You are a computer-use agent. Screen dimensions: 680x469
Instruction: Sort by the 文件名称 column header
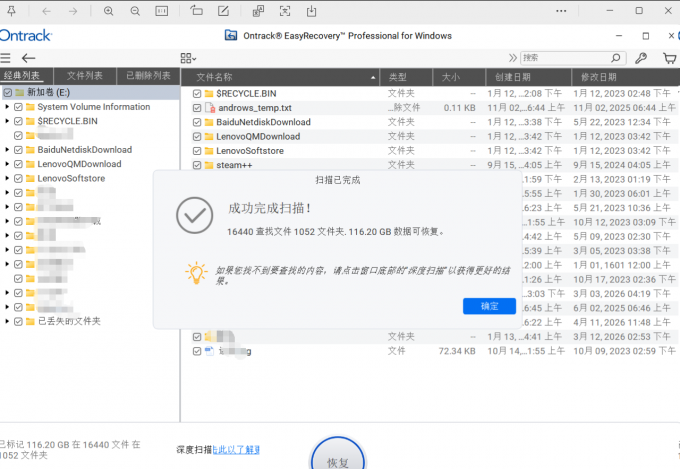point(280,77)
